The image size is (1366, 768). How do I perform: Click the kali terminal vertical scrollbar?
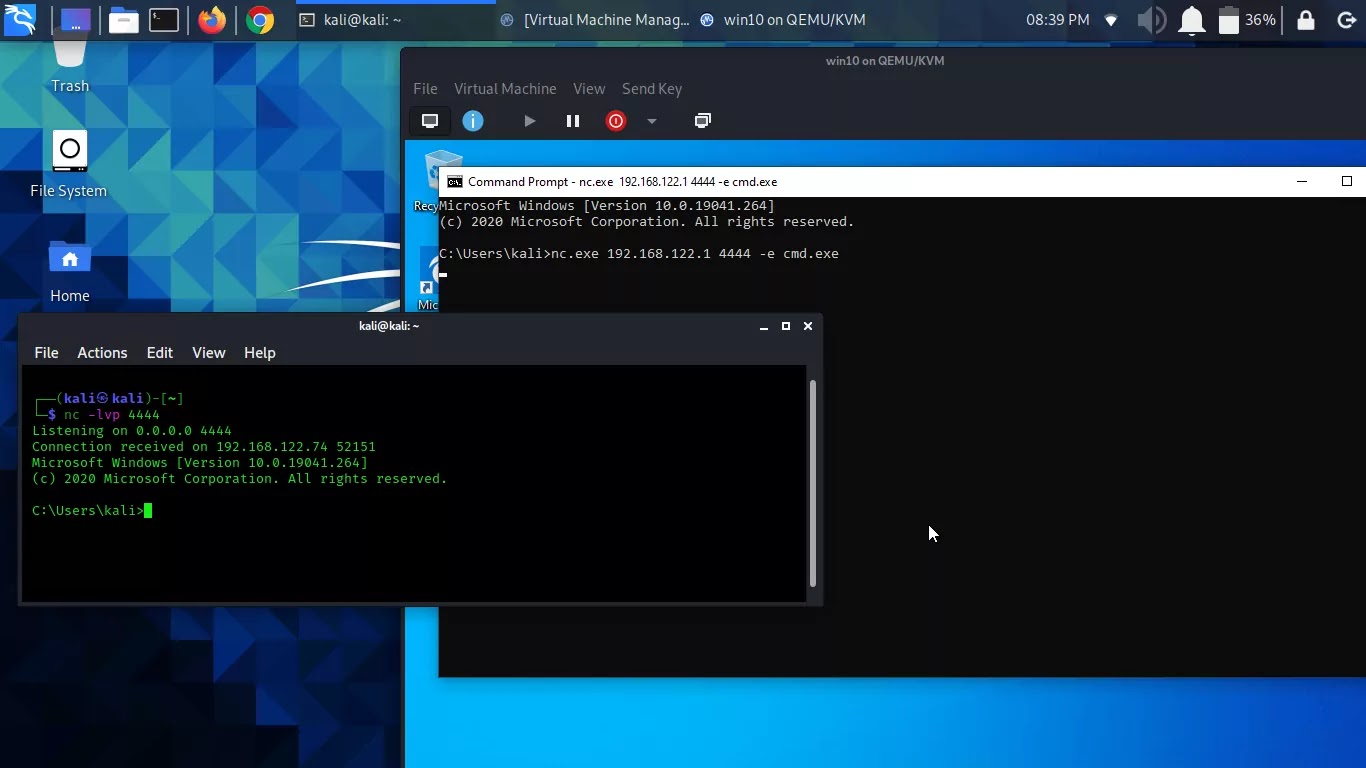click(812, 484)
